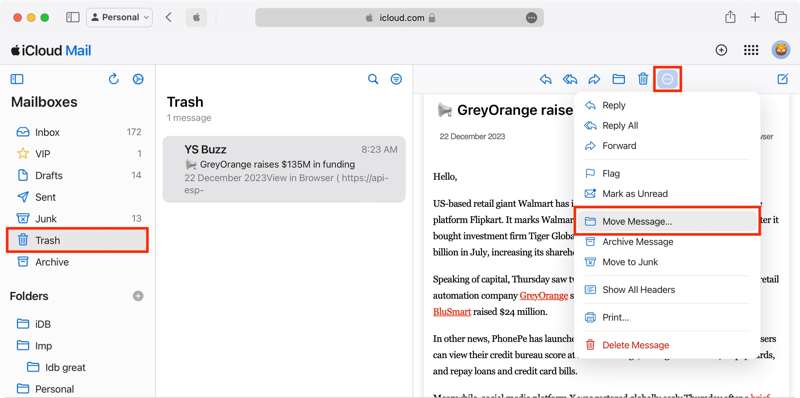Viewport: 800px width, 398px height.
Task: Open the Imp folder
Action: [x=78, y=345]
